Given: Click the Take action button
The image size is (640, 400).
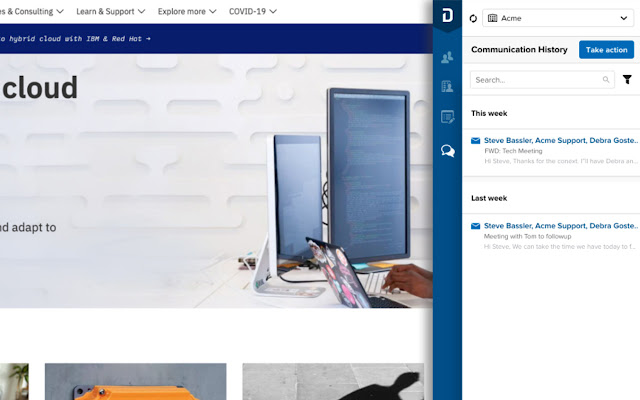Looking at the screenshot, I should pyautogui.click(x=606, y=50).
